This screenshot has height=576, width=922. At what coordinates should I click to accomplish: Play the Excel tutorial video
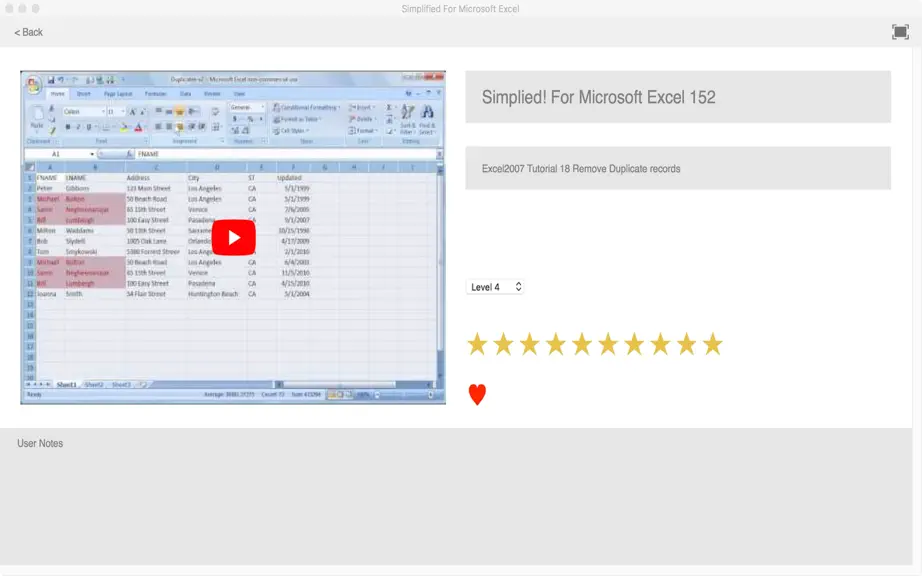click(233, 237)
